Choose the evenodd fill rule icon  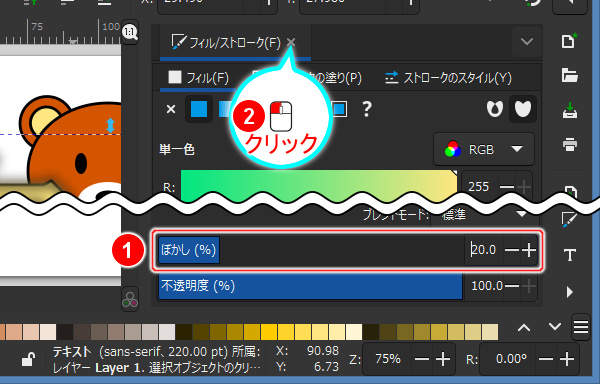[x=494, y=109]
